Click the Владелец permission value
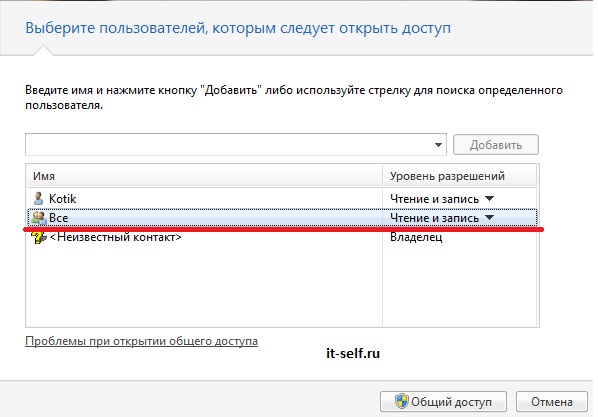The width and height of the screenshot is (598, 417). [416, 237]
